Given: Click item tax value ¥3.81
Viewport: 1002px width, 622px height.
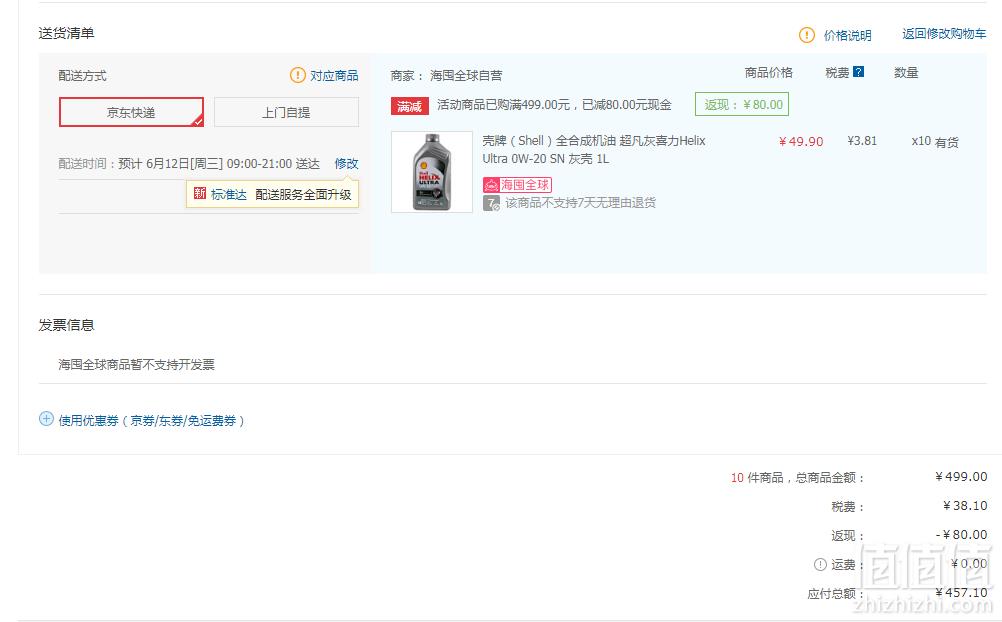Looking at the screenshot, I should (x=862, y=141).
